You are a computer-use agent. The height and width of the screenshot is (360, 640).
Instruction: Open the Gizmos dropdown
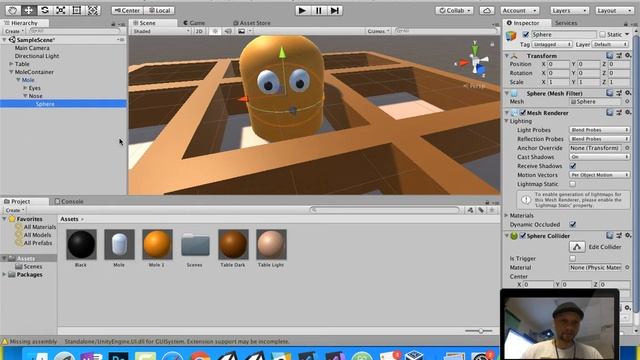pos(378,31)
